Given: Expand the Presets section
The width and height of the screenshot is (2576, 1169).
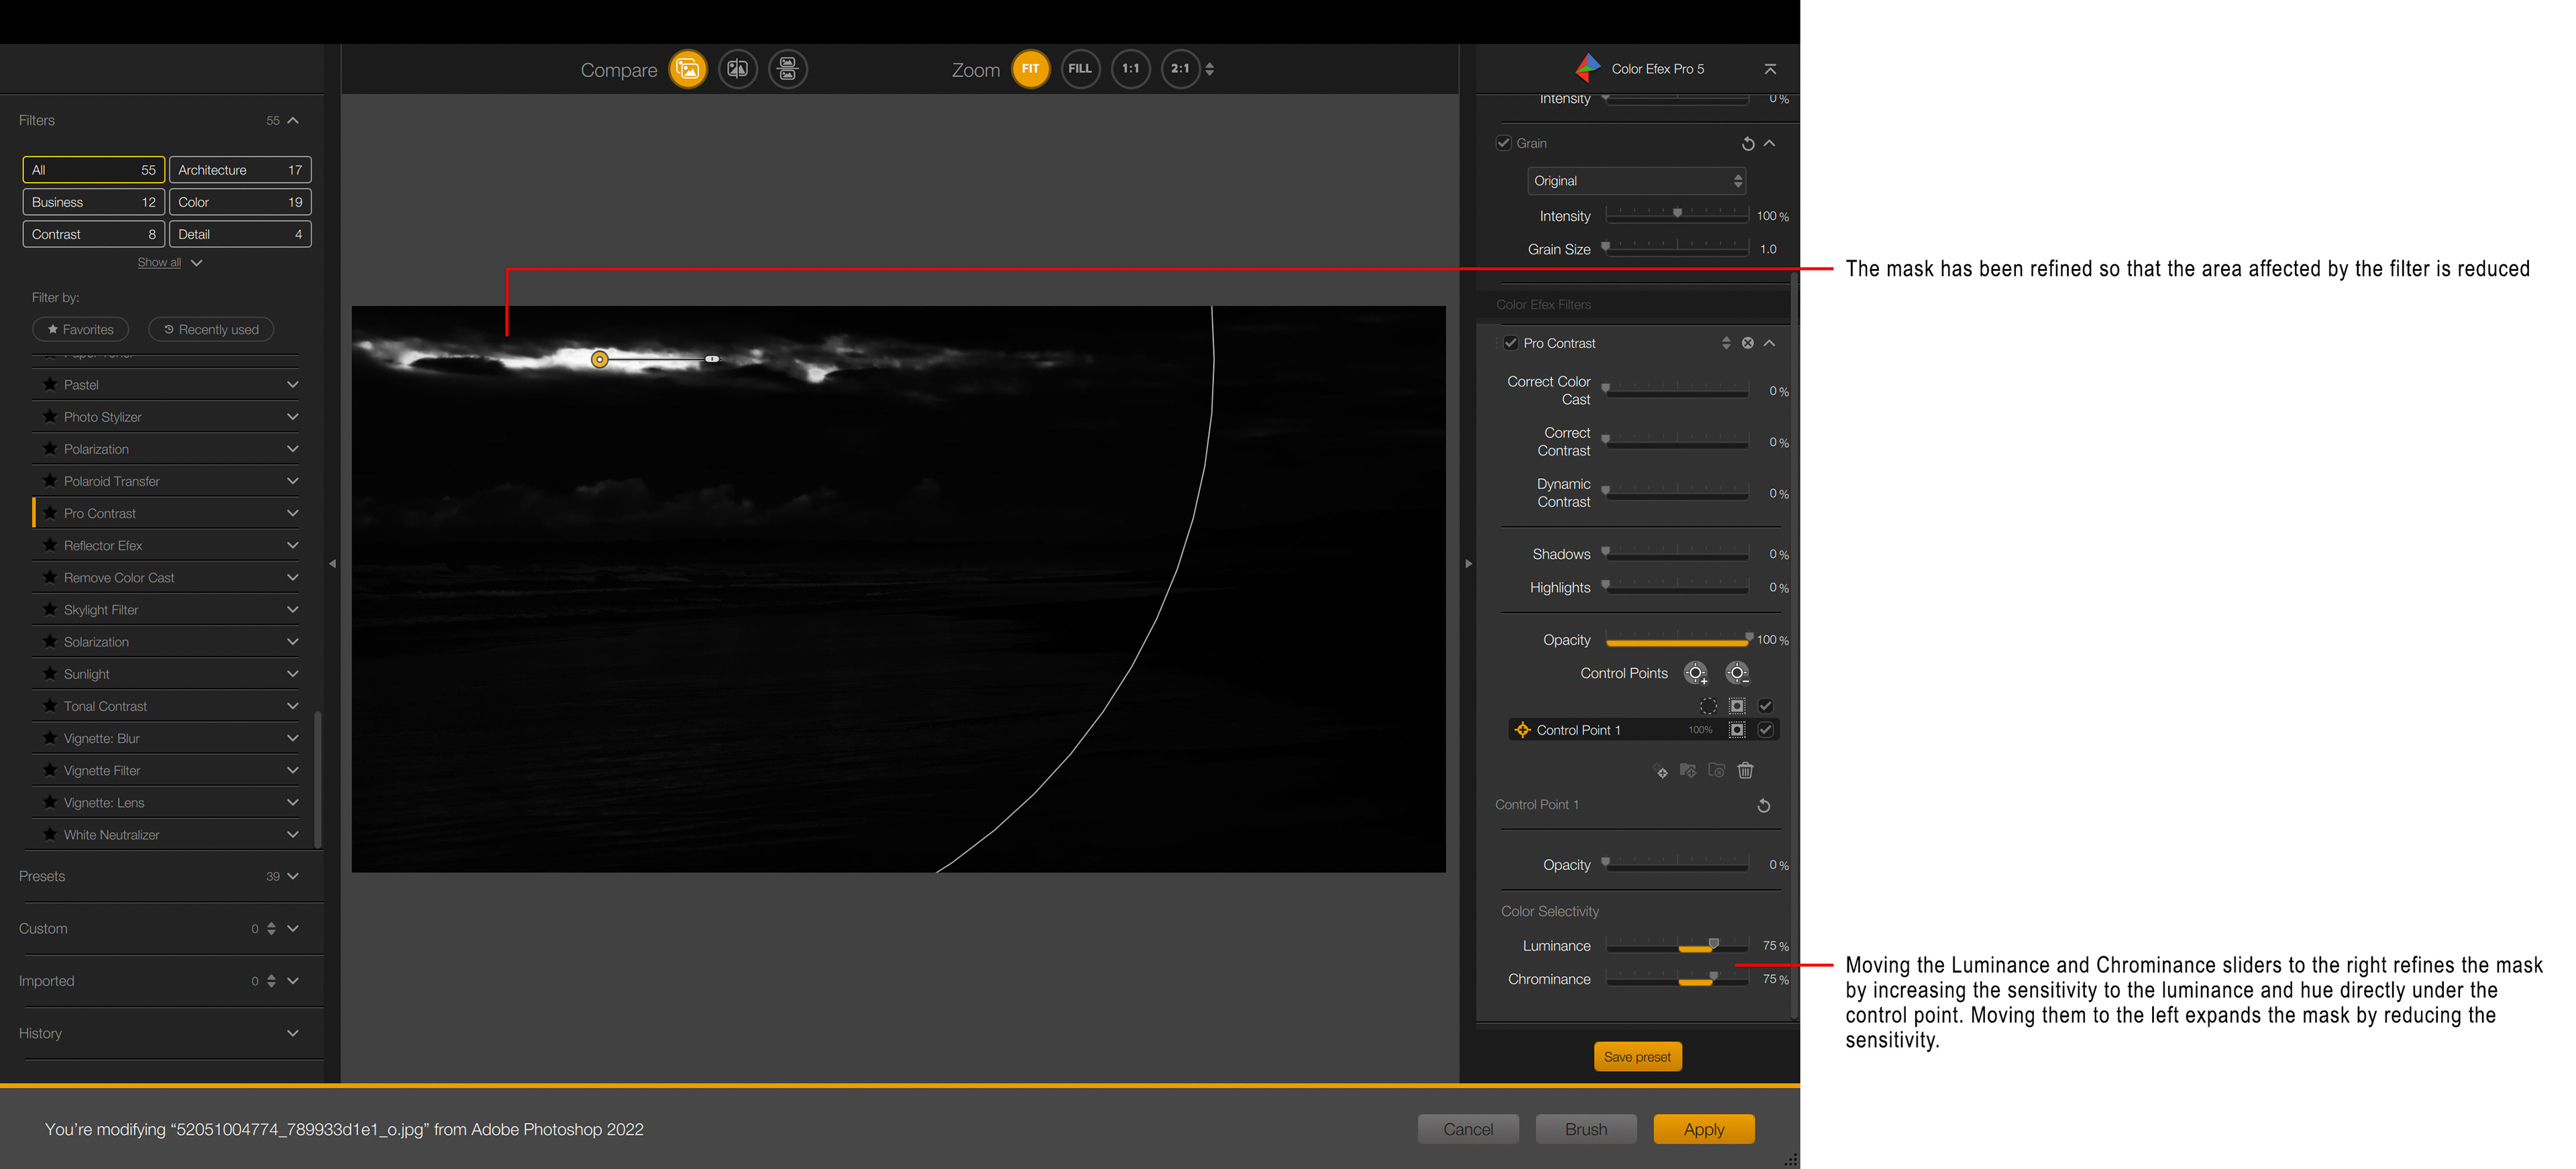Looking at the screenshot, I should (x=292, y=876).
